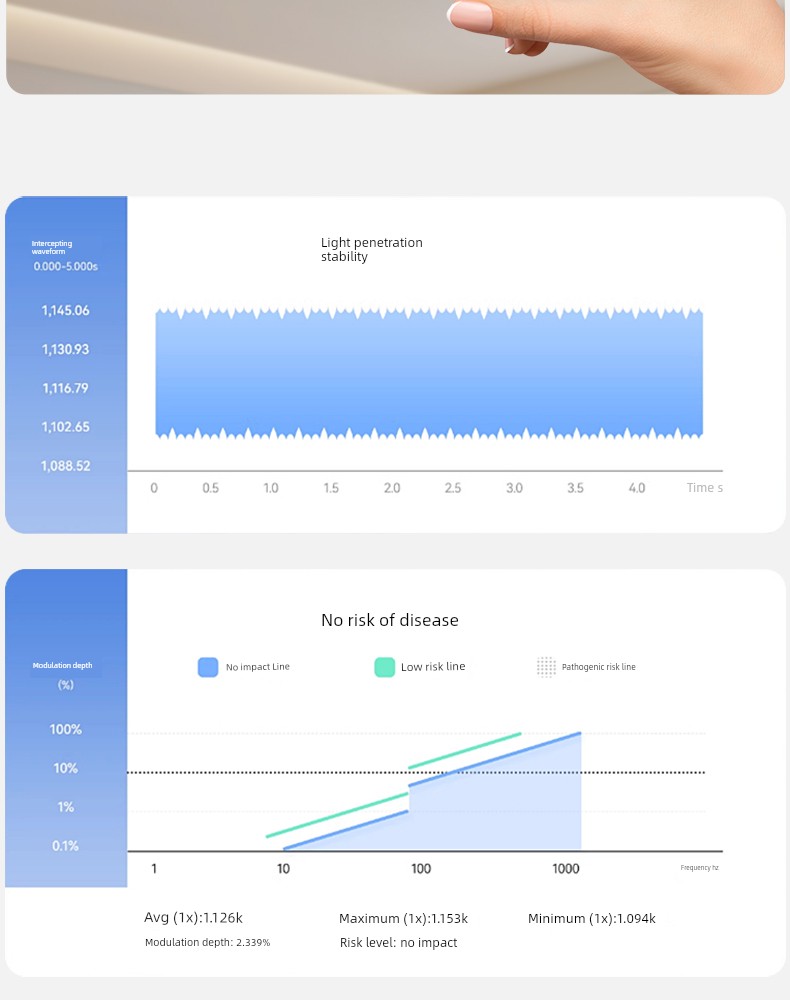Click the blue No impact Line legend swatch
This screenshot has width=790, height=1000.
[x=208, y=667]
